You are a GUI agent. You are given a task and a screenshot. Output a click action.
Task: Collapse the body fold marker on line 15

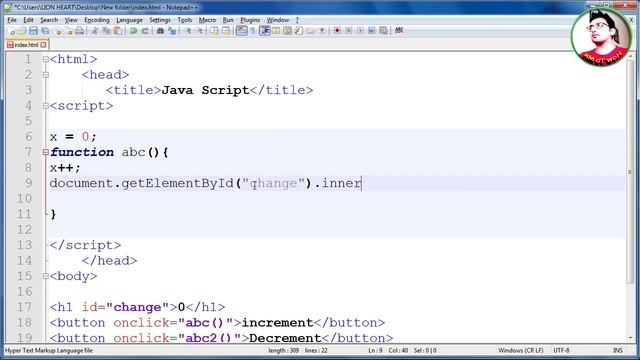click(x=46, y=276)
